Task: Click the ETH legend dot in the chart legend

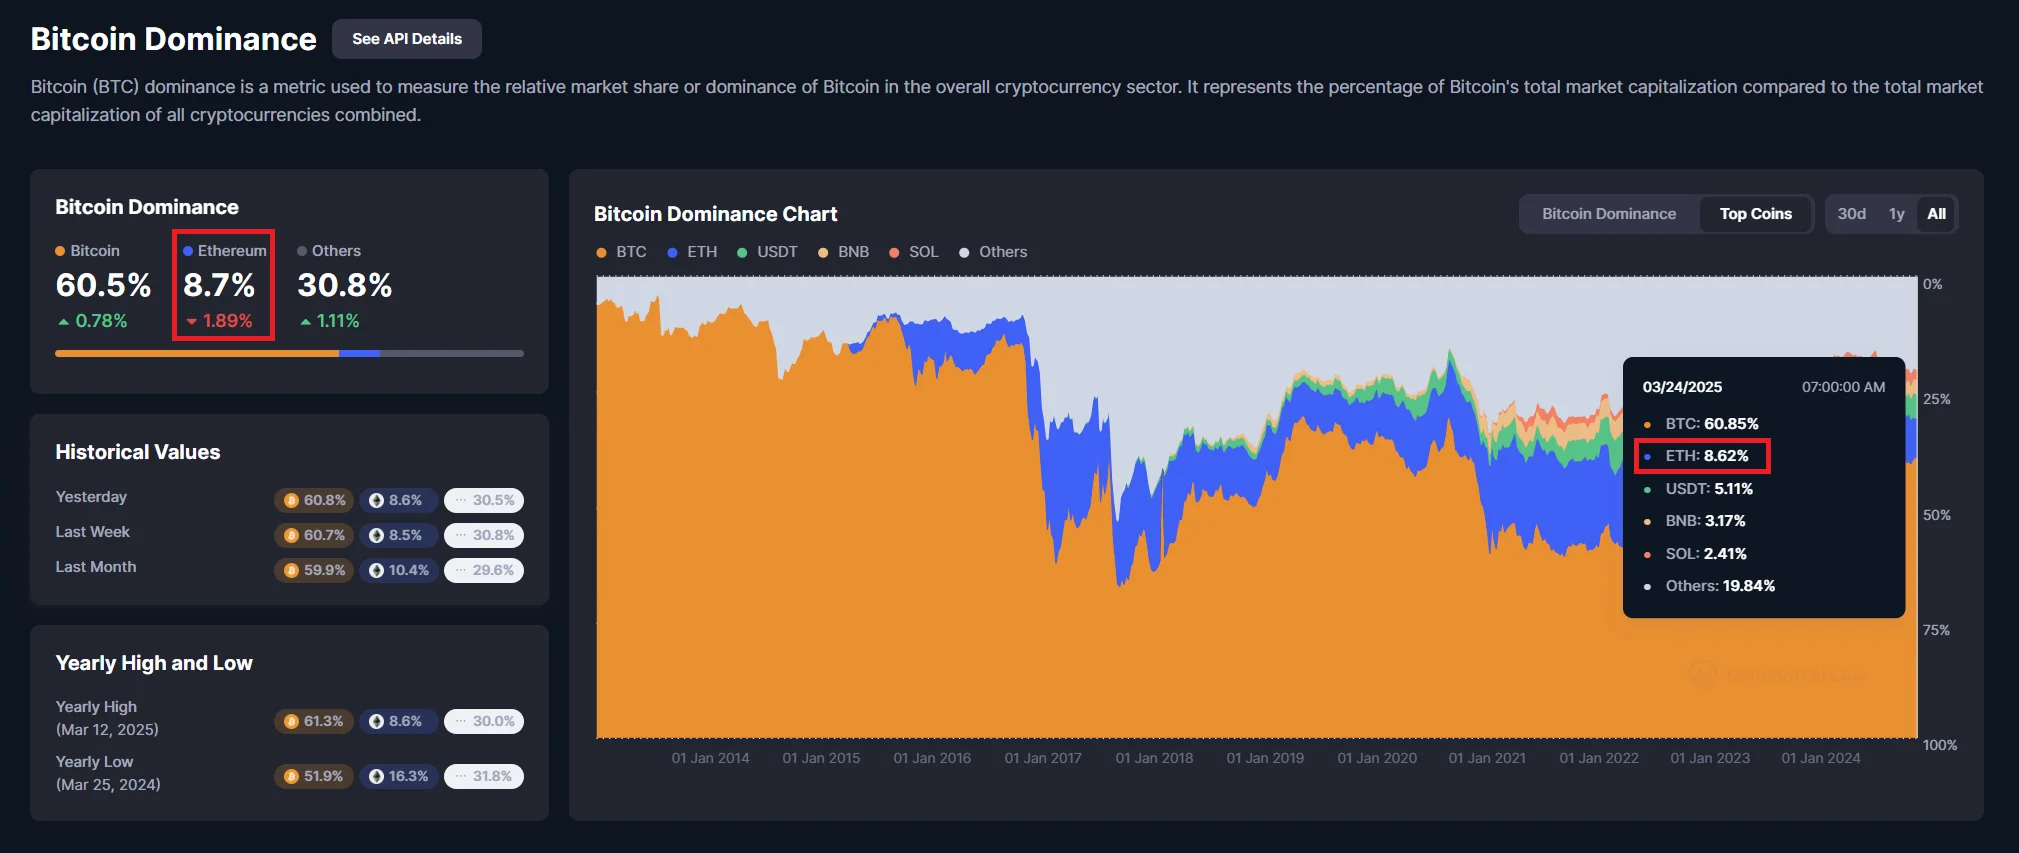Action: pyautogui.click(x=670, y=252)
